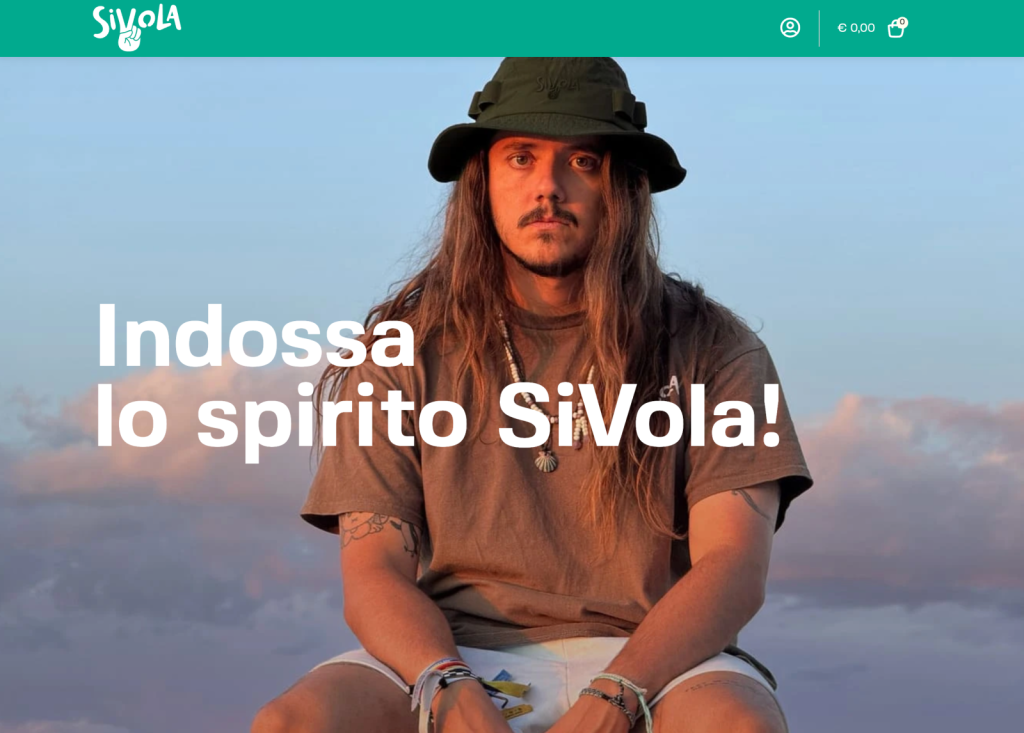
Task: Click the shell pendant on the necklace
Action: click(x=546, y=463)
